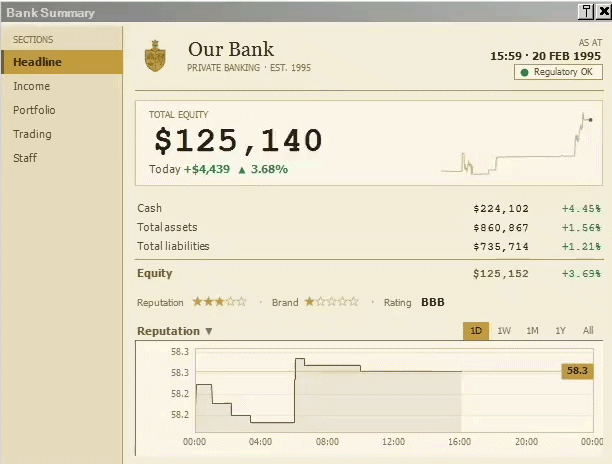Pin the Bank Summary window
The height and width of the screenshot is (464, 612).
[586, 12]
